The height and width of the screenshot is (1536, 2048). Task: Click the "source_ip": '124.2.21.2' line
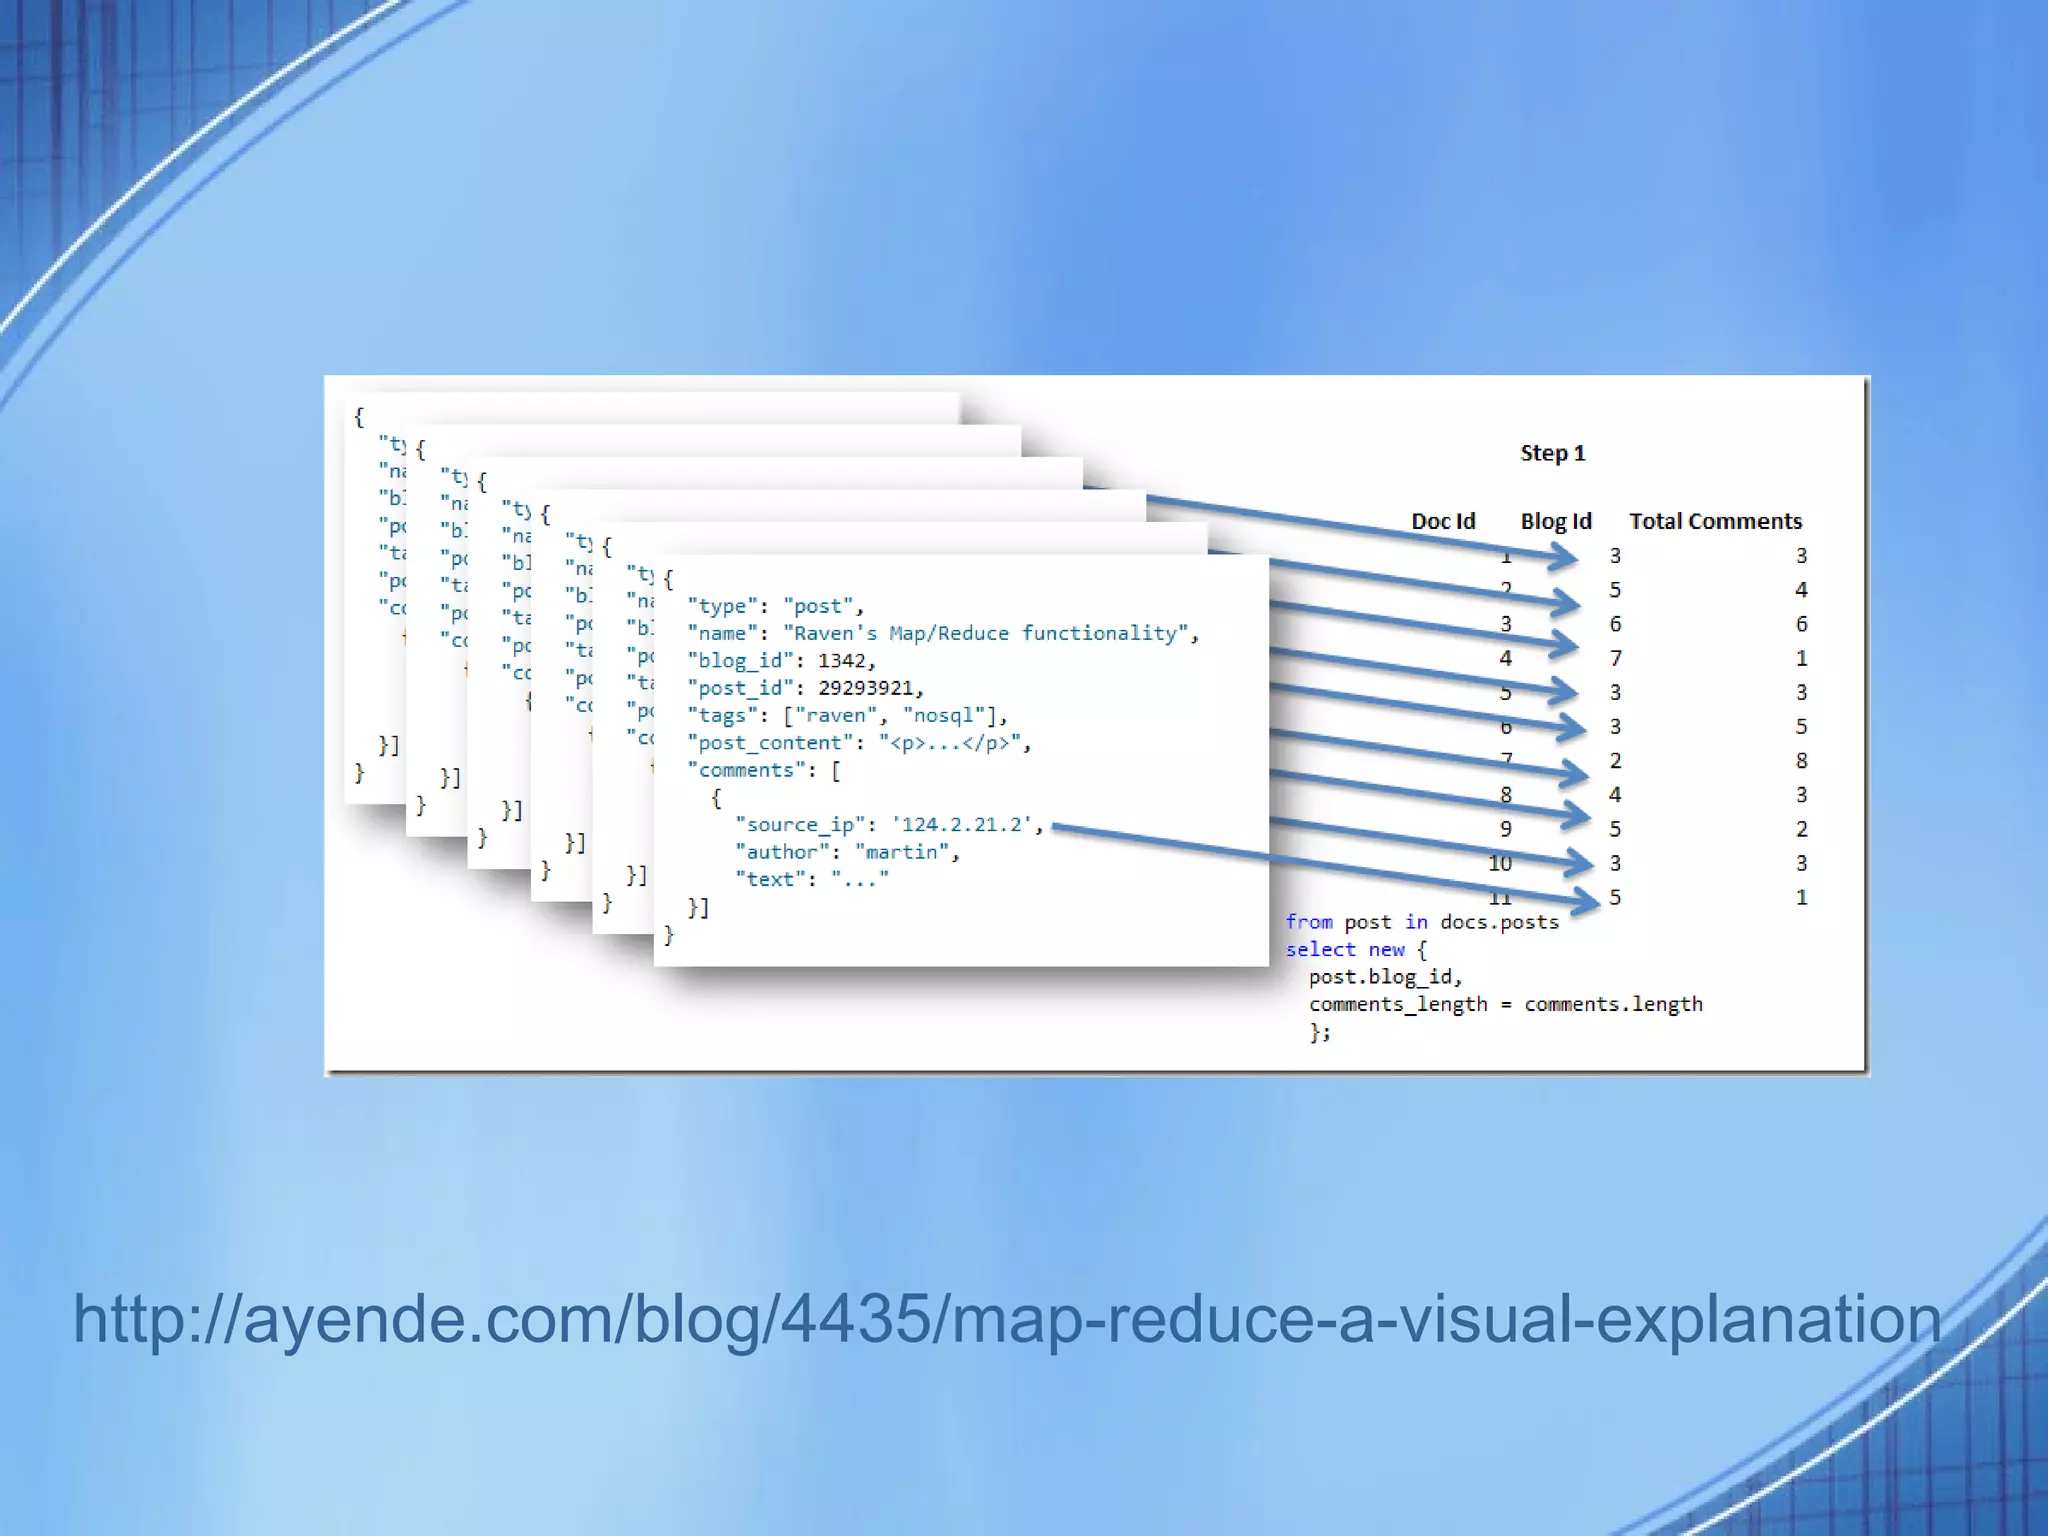tap(889, 825)
